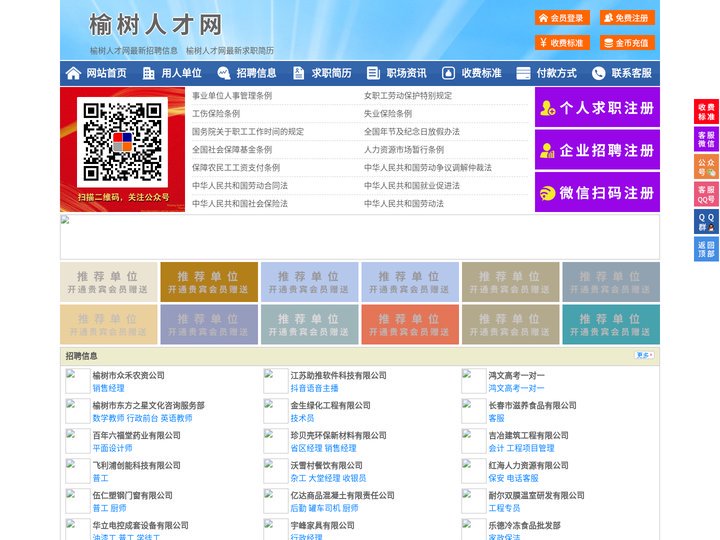Open the orange 公众号 side widget
The height and width of the screenshot is (540, 720).
point(706,167)
